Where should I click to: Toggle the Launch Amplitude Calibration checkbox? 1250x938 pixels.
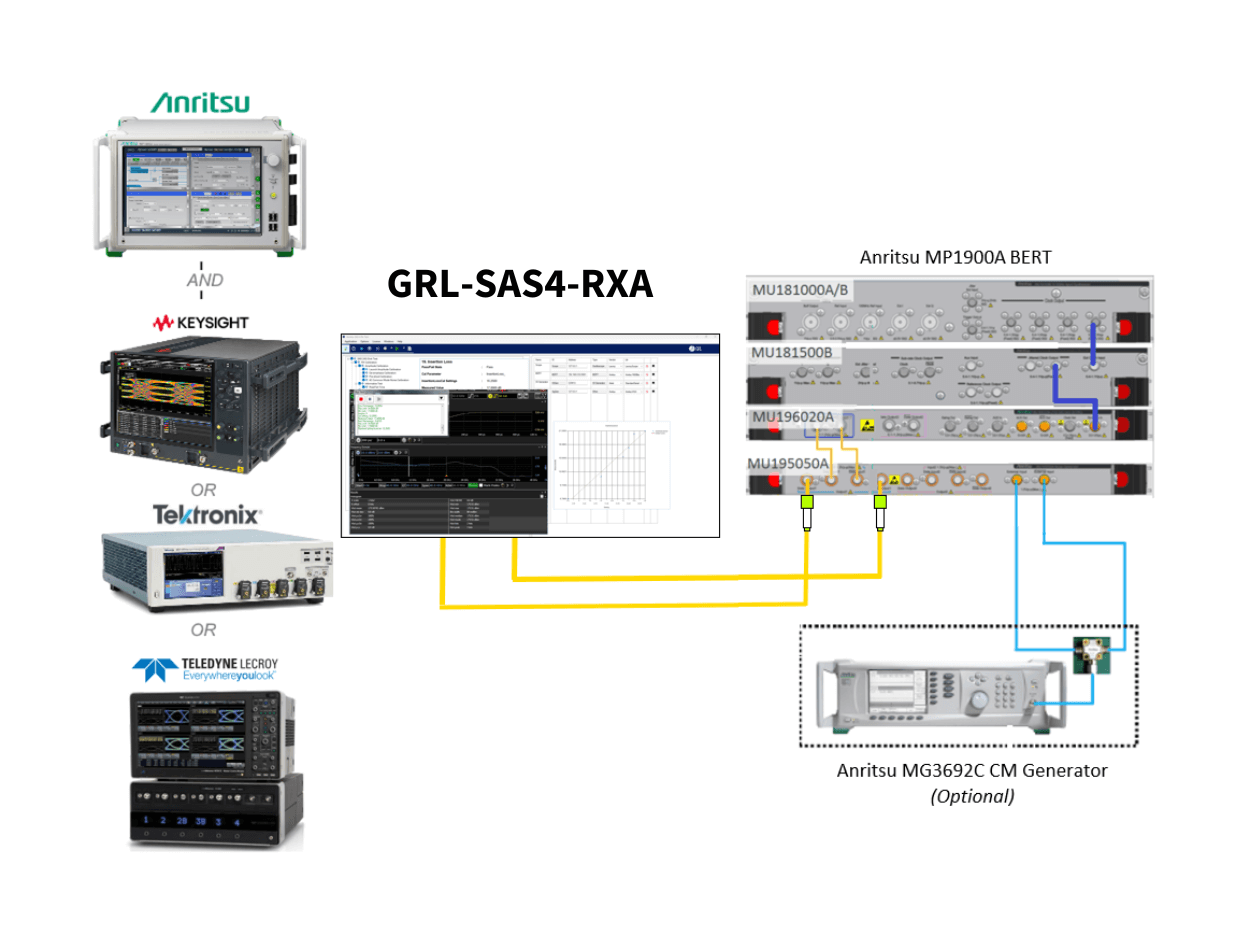pyautogui.click(x=363, y=369)
